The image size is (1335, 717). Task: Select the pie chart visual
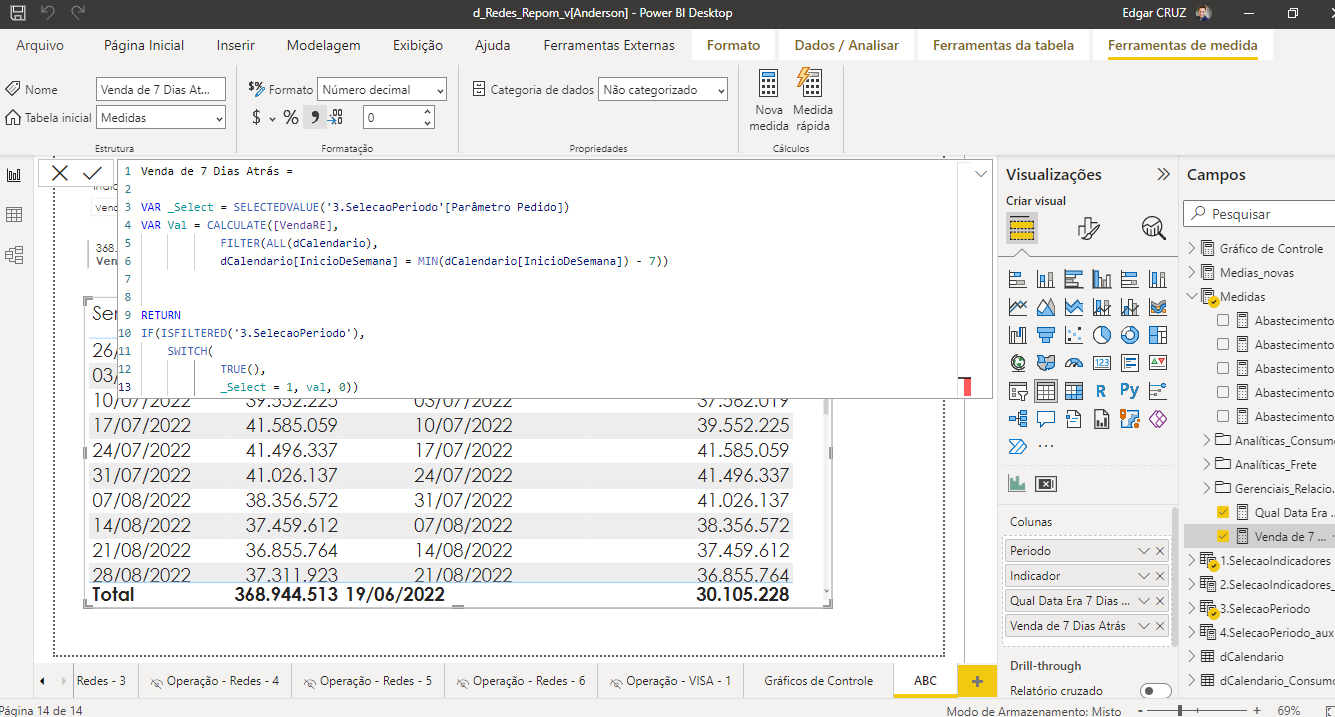[1102, 335]
